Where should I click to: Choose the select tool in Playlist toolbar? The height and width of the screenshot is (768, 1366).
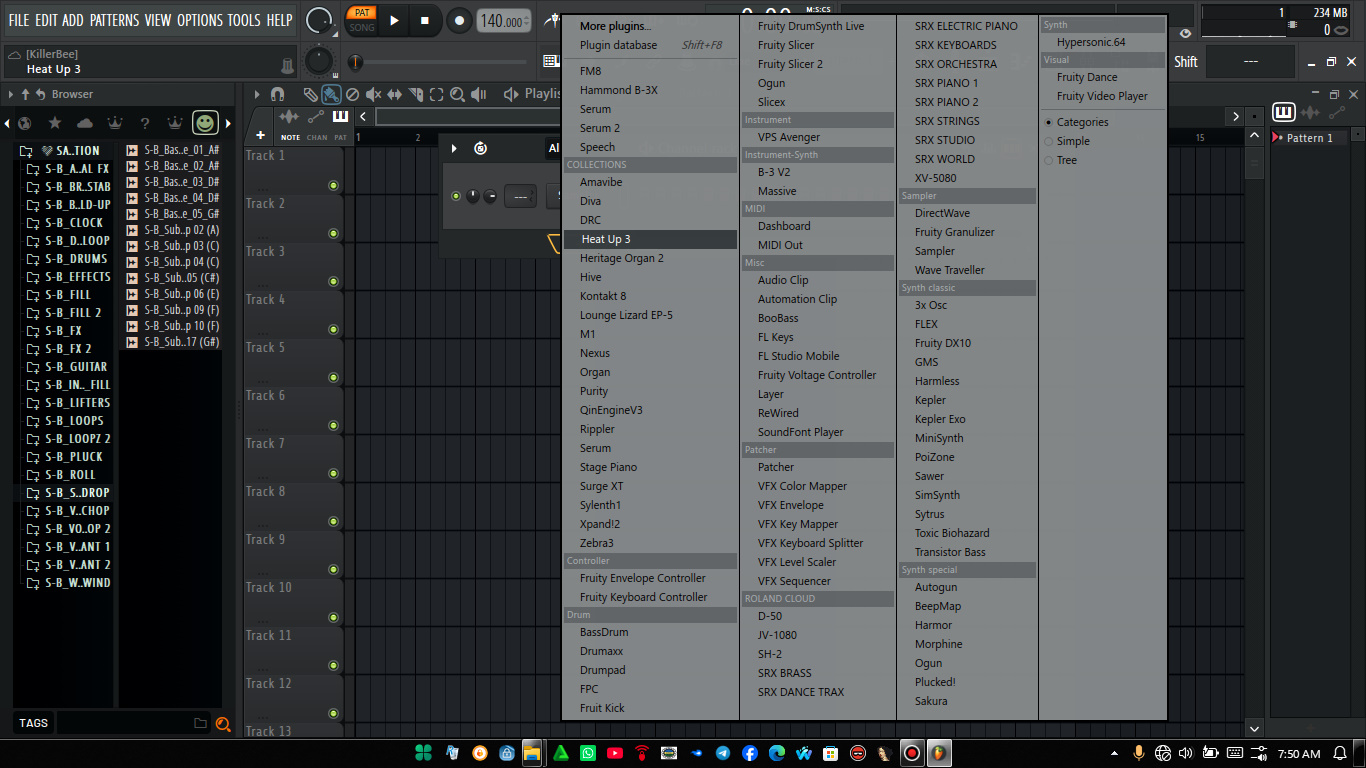coord(436,94)
